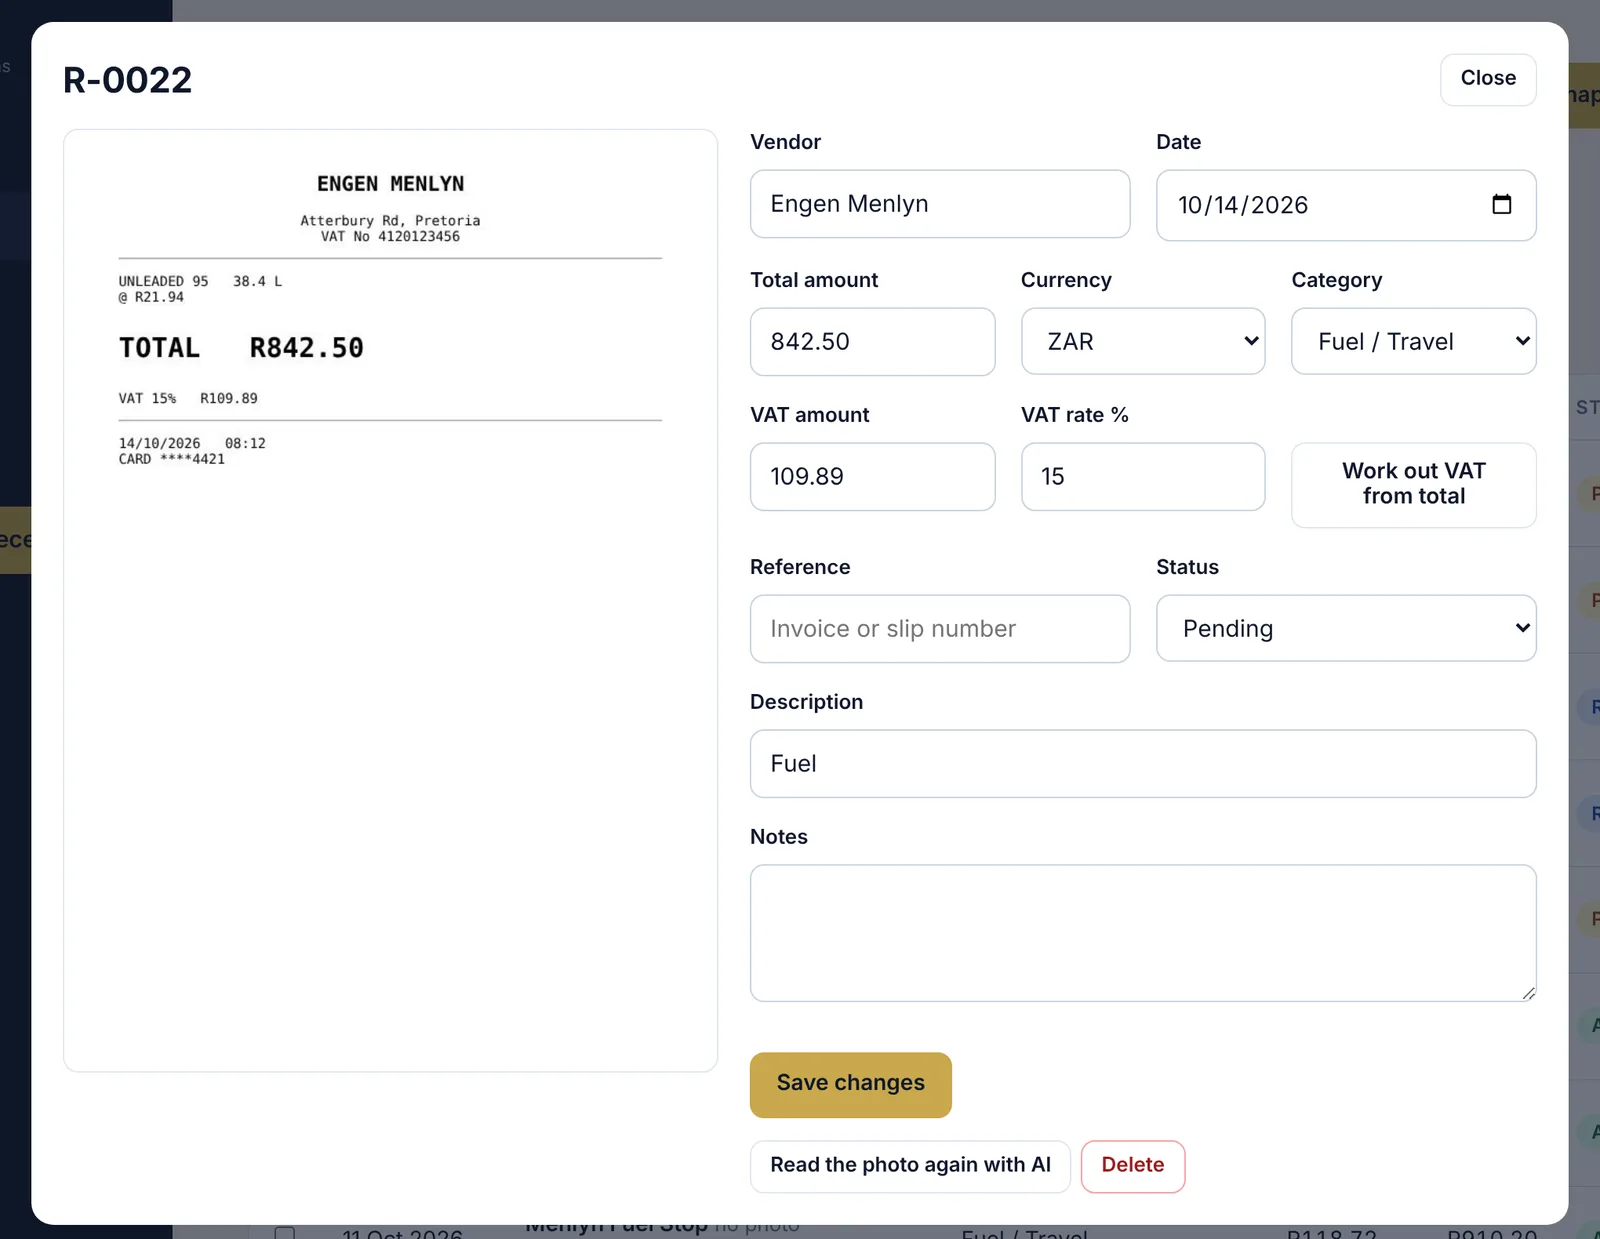Open the Status dropdown showing Pending
Viewport: 1600px width, 1239px height.
point(1346,628)
